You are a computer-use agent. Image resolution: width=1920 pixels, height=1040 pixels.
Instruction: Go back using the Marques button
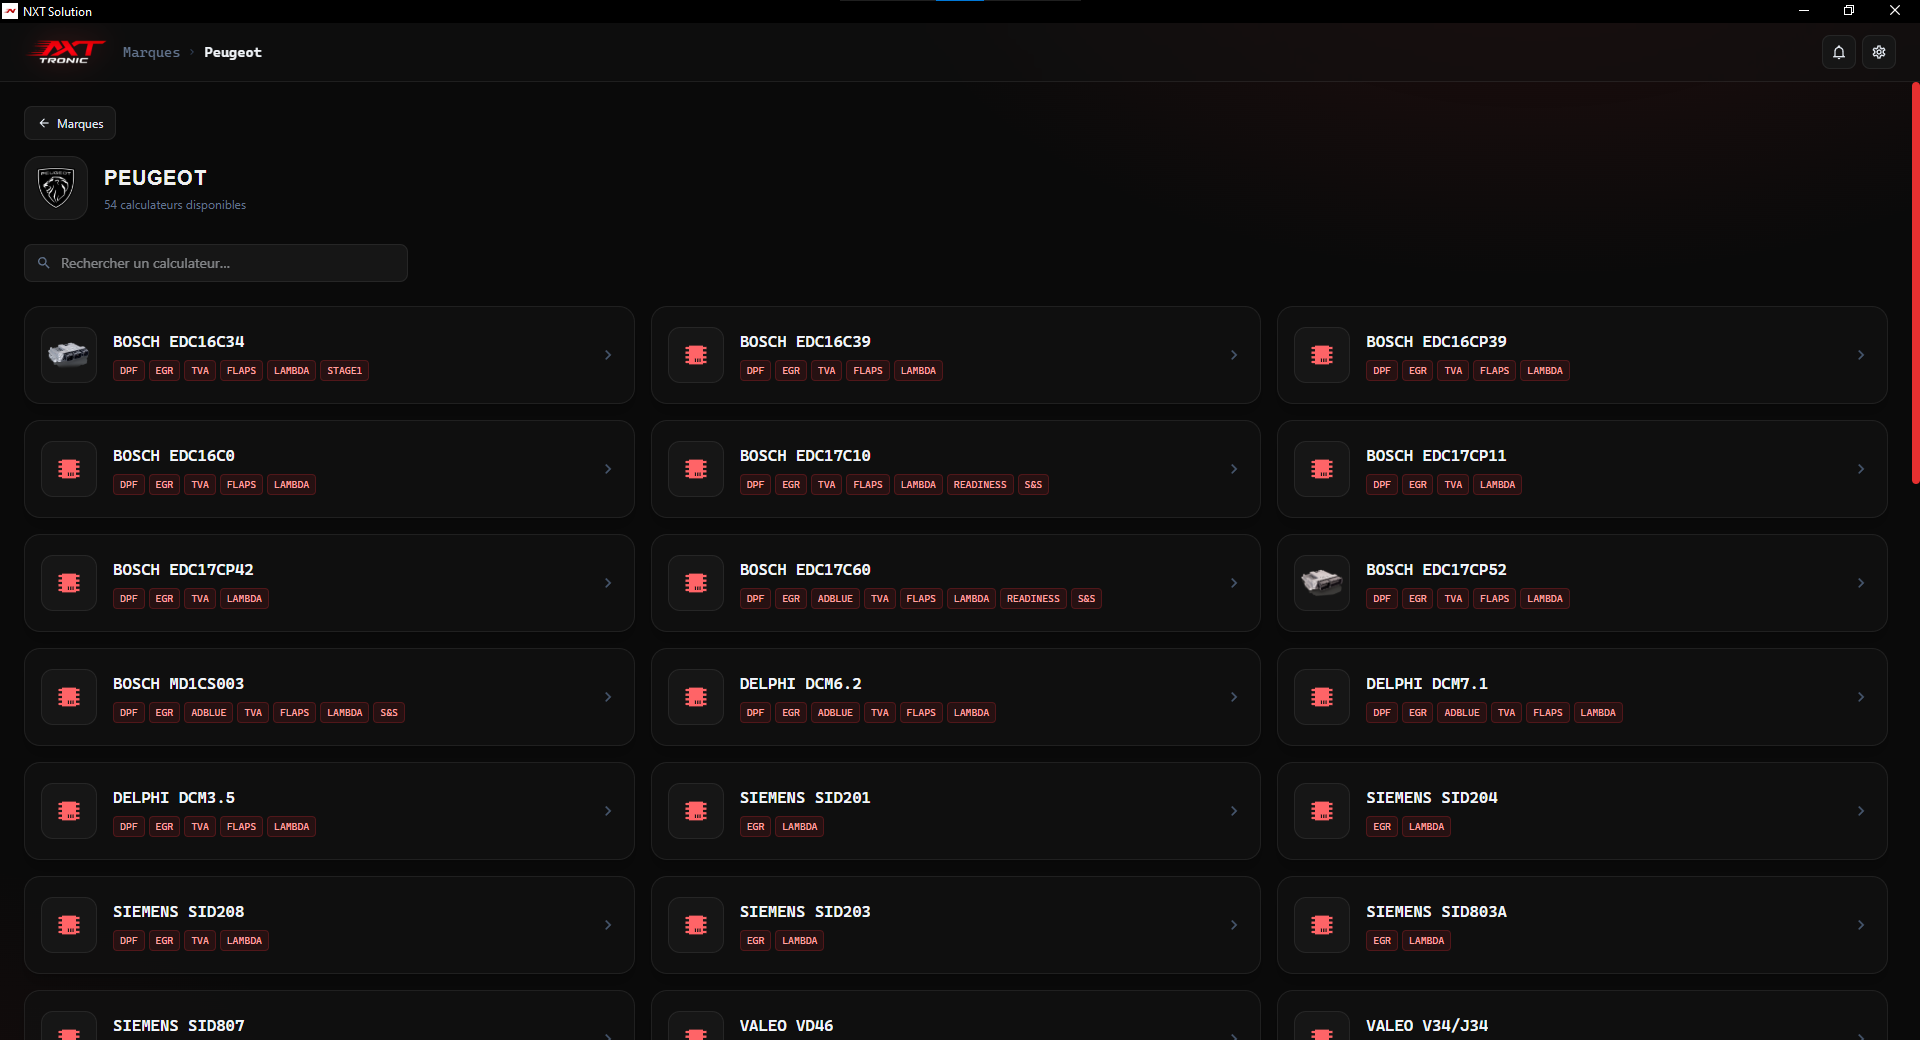pos(70,123)
